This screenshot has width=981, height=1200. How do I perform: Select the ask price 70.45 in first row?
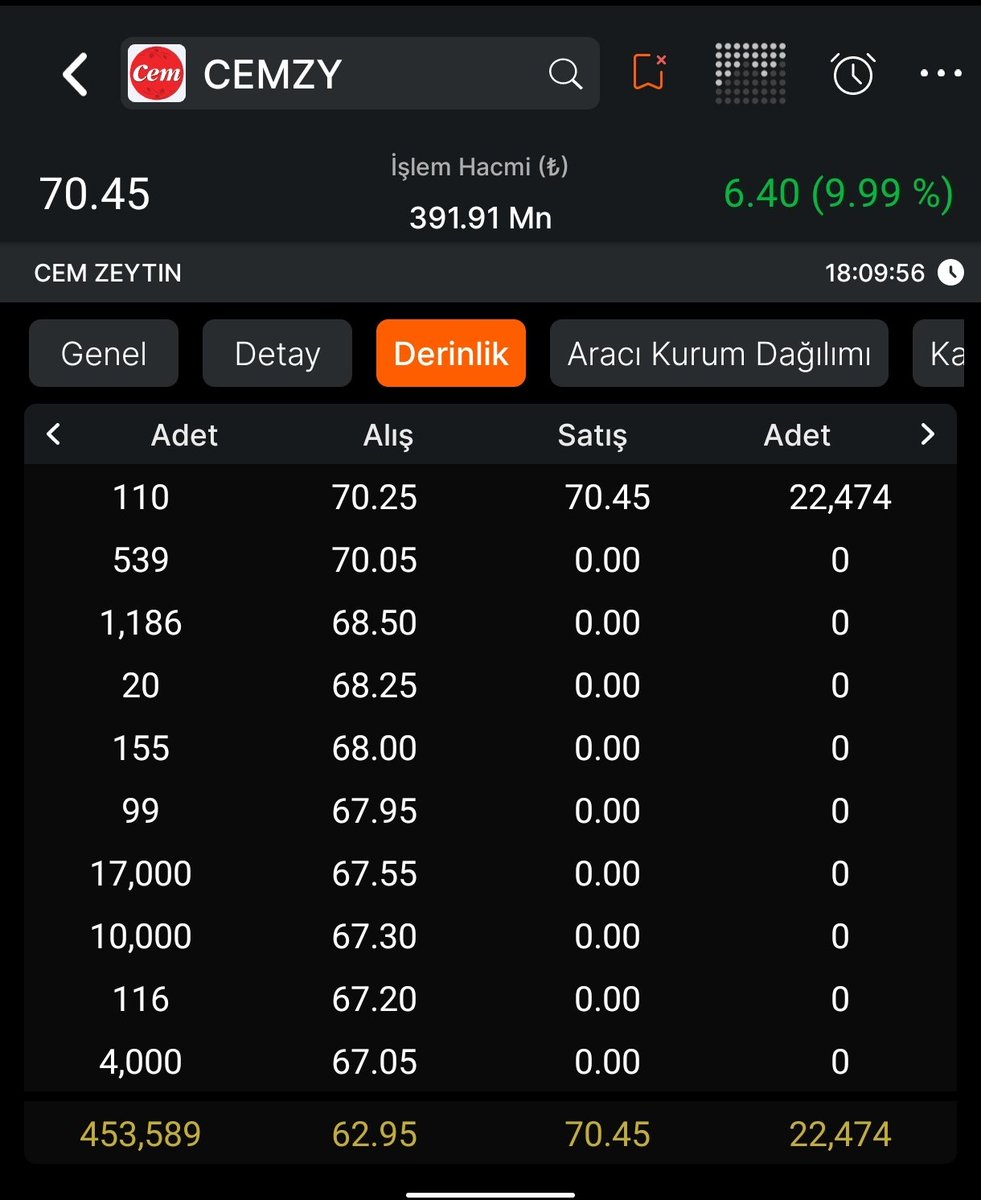[x=608, y=497]
